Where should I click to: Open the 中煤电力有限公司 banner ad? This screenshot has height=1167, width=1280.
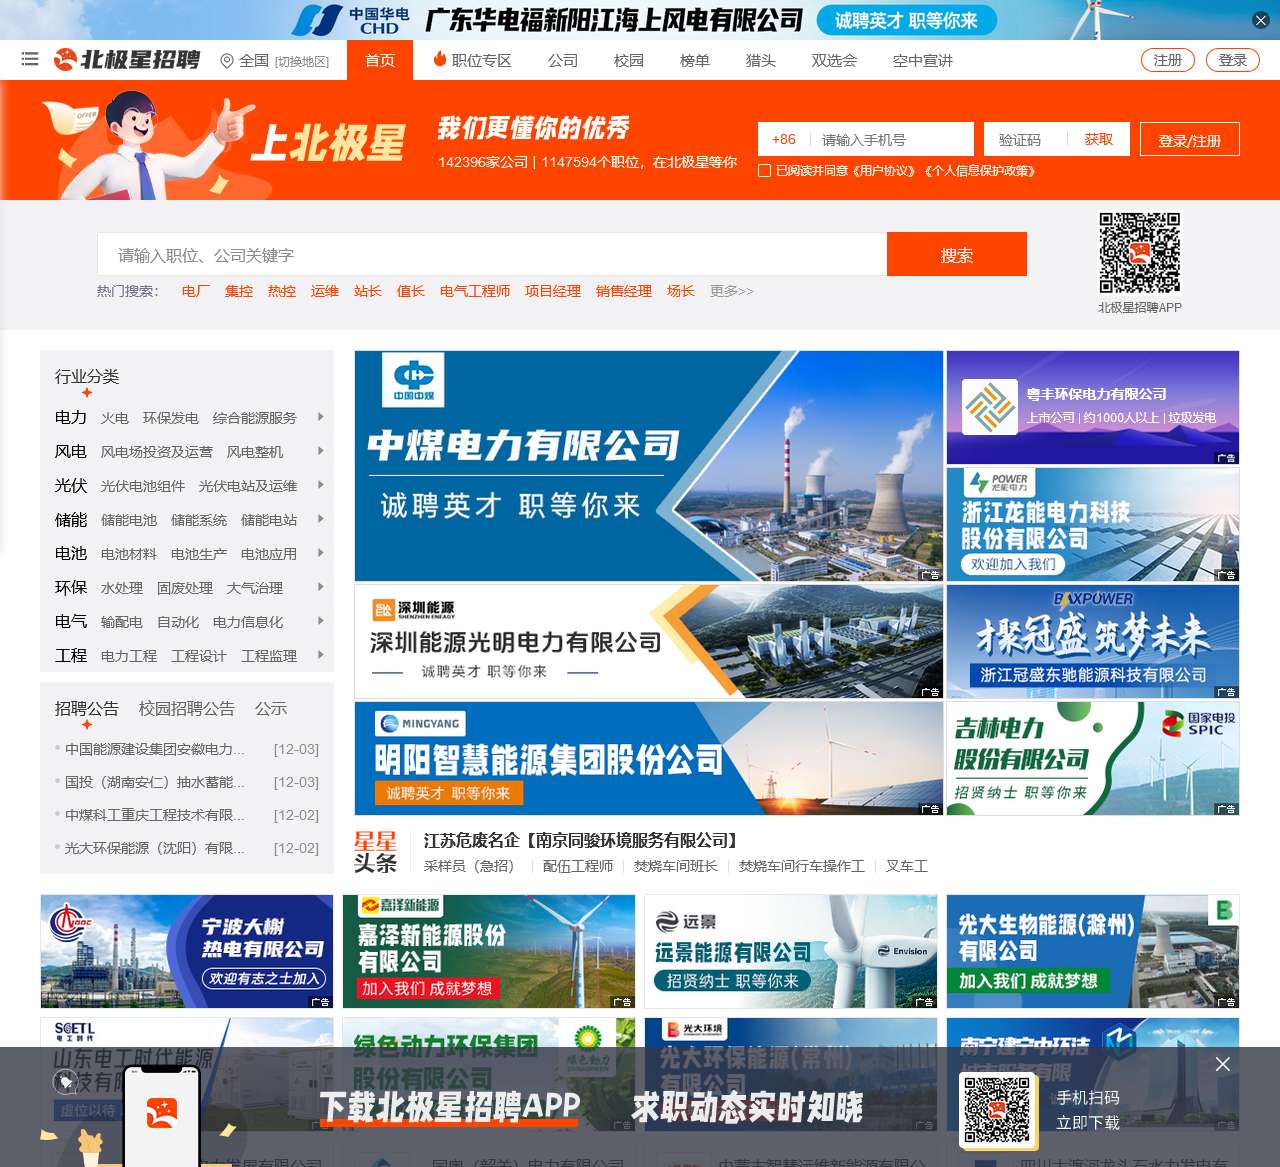click(x=649, y=466)
